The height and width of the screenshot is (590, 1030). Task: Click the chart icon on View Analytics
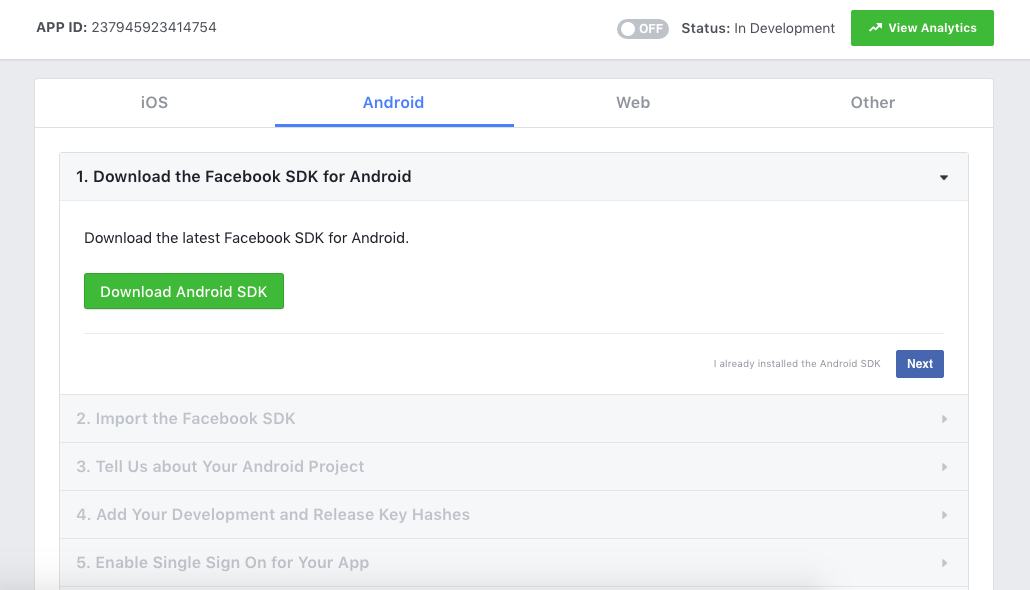[875, 28]
